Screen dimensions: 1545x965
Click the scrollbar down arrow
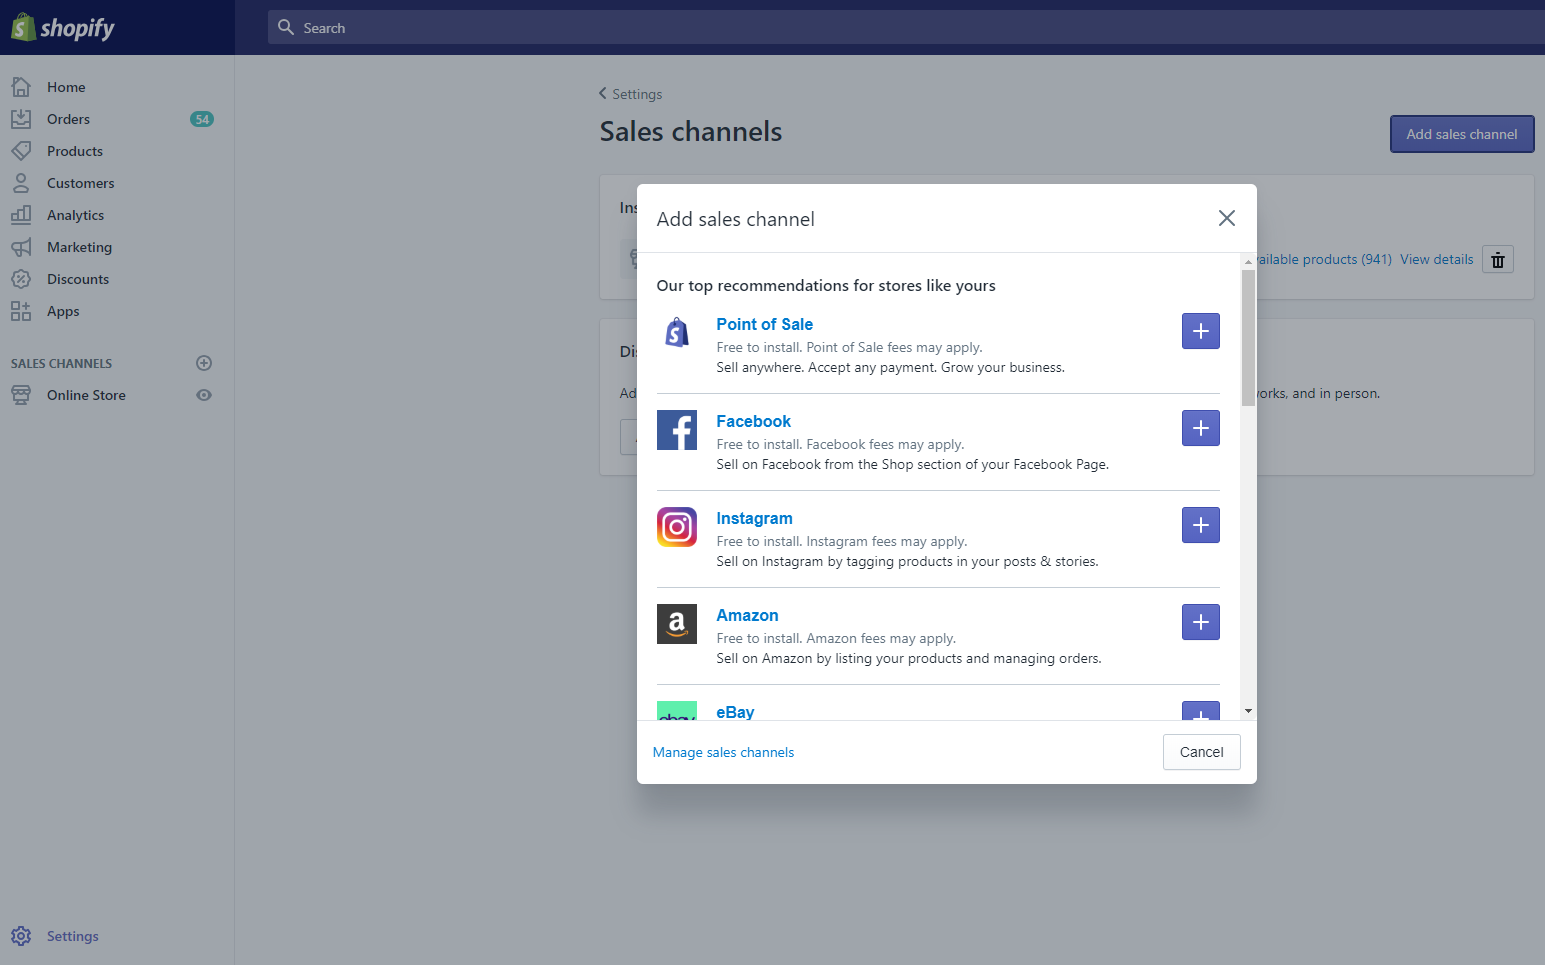(1248, 711)
